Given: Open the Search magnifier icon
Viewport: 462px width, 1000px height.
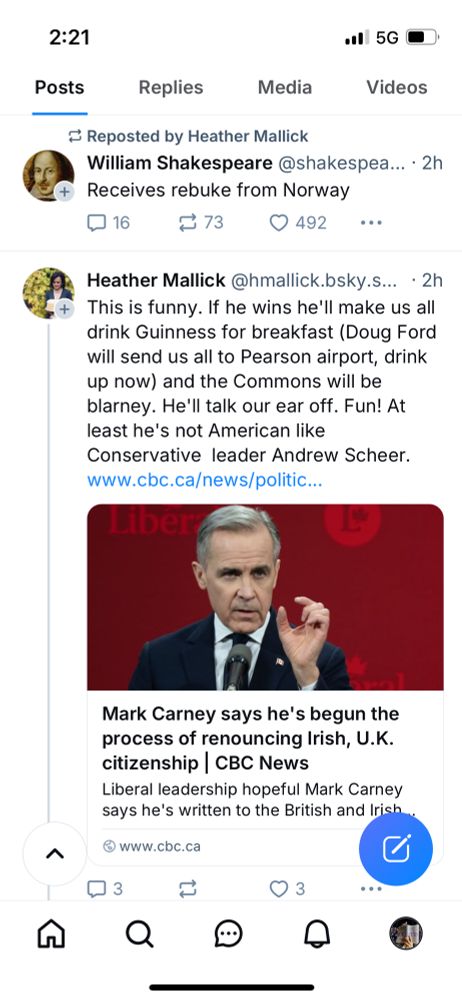Looking at the screenshot, I should point(139,934).
